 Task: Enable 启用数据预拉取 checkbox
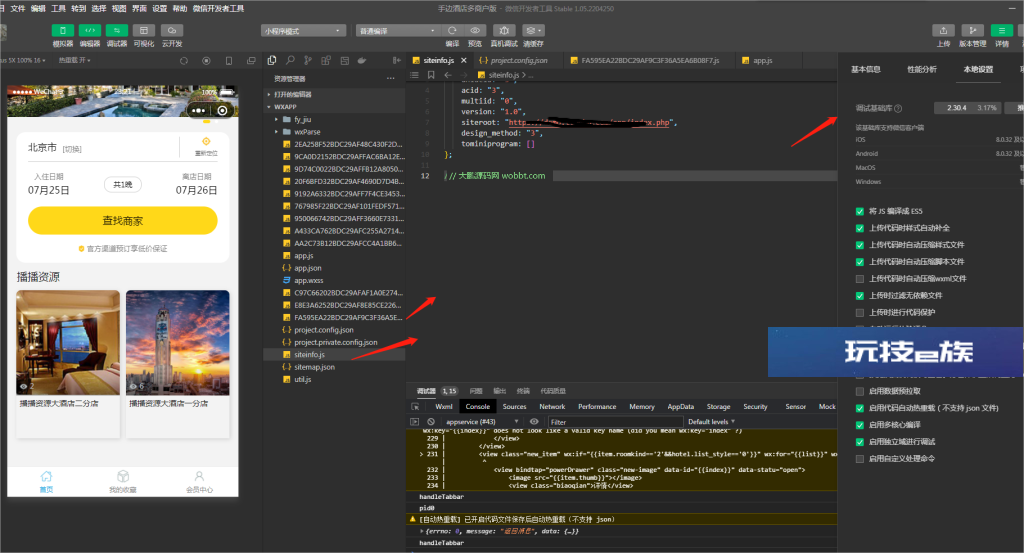[859, 391]
